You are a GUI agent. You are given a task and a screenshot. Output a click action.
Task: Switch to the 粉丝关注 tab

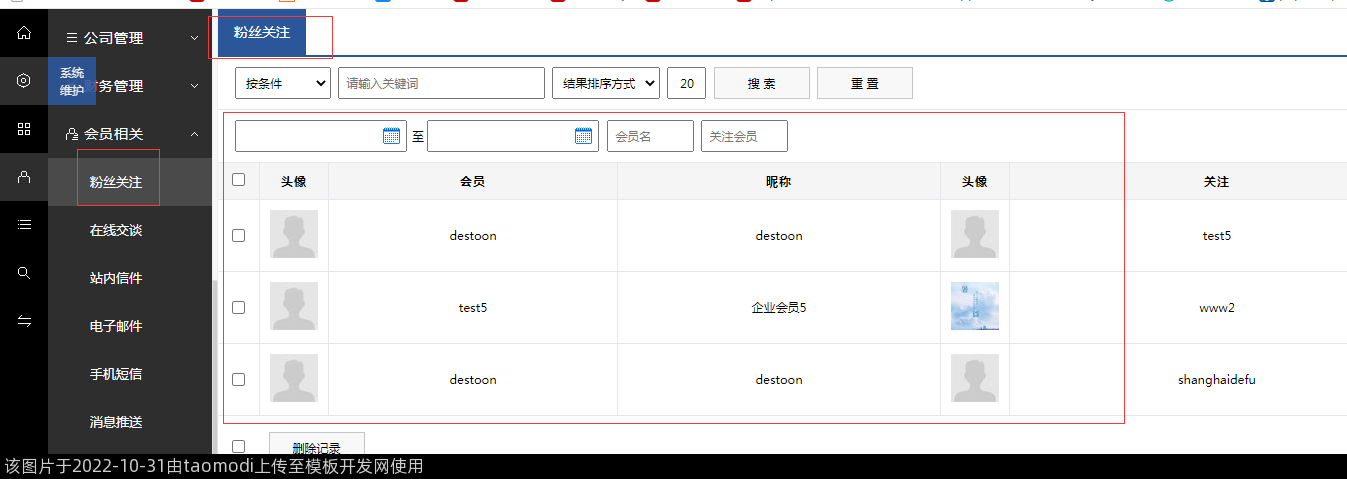262,33
